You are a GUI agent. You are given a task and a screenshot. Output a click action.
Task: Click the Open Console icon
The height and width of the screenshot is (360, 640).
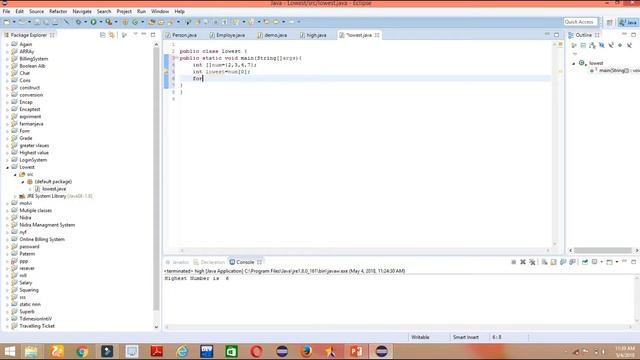tap(609, 262)
